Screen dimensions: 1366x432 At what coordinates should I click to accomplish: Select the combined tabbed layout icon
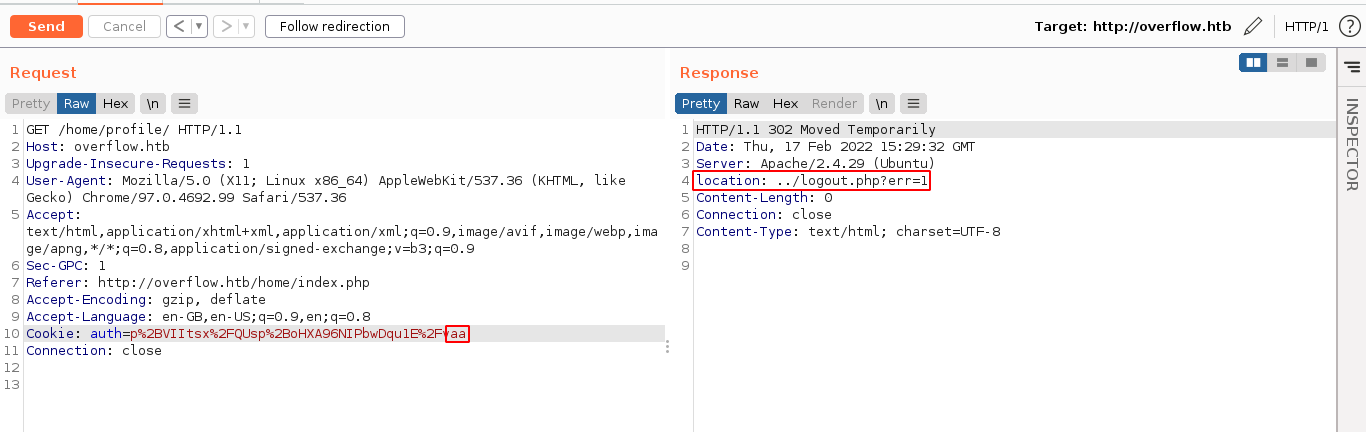click(1309, 63)
